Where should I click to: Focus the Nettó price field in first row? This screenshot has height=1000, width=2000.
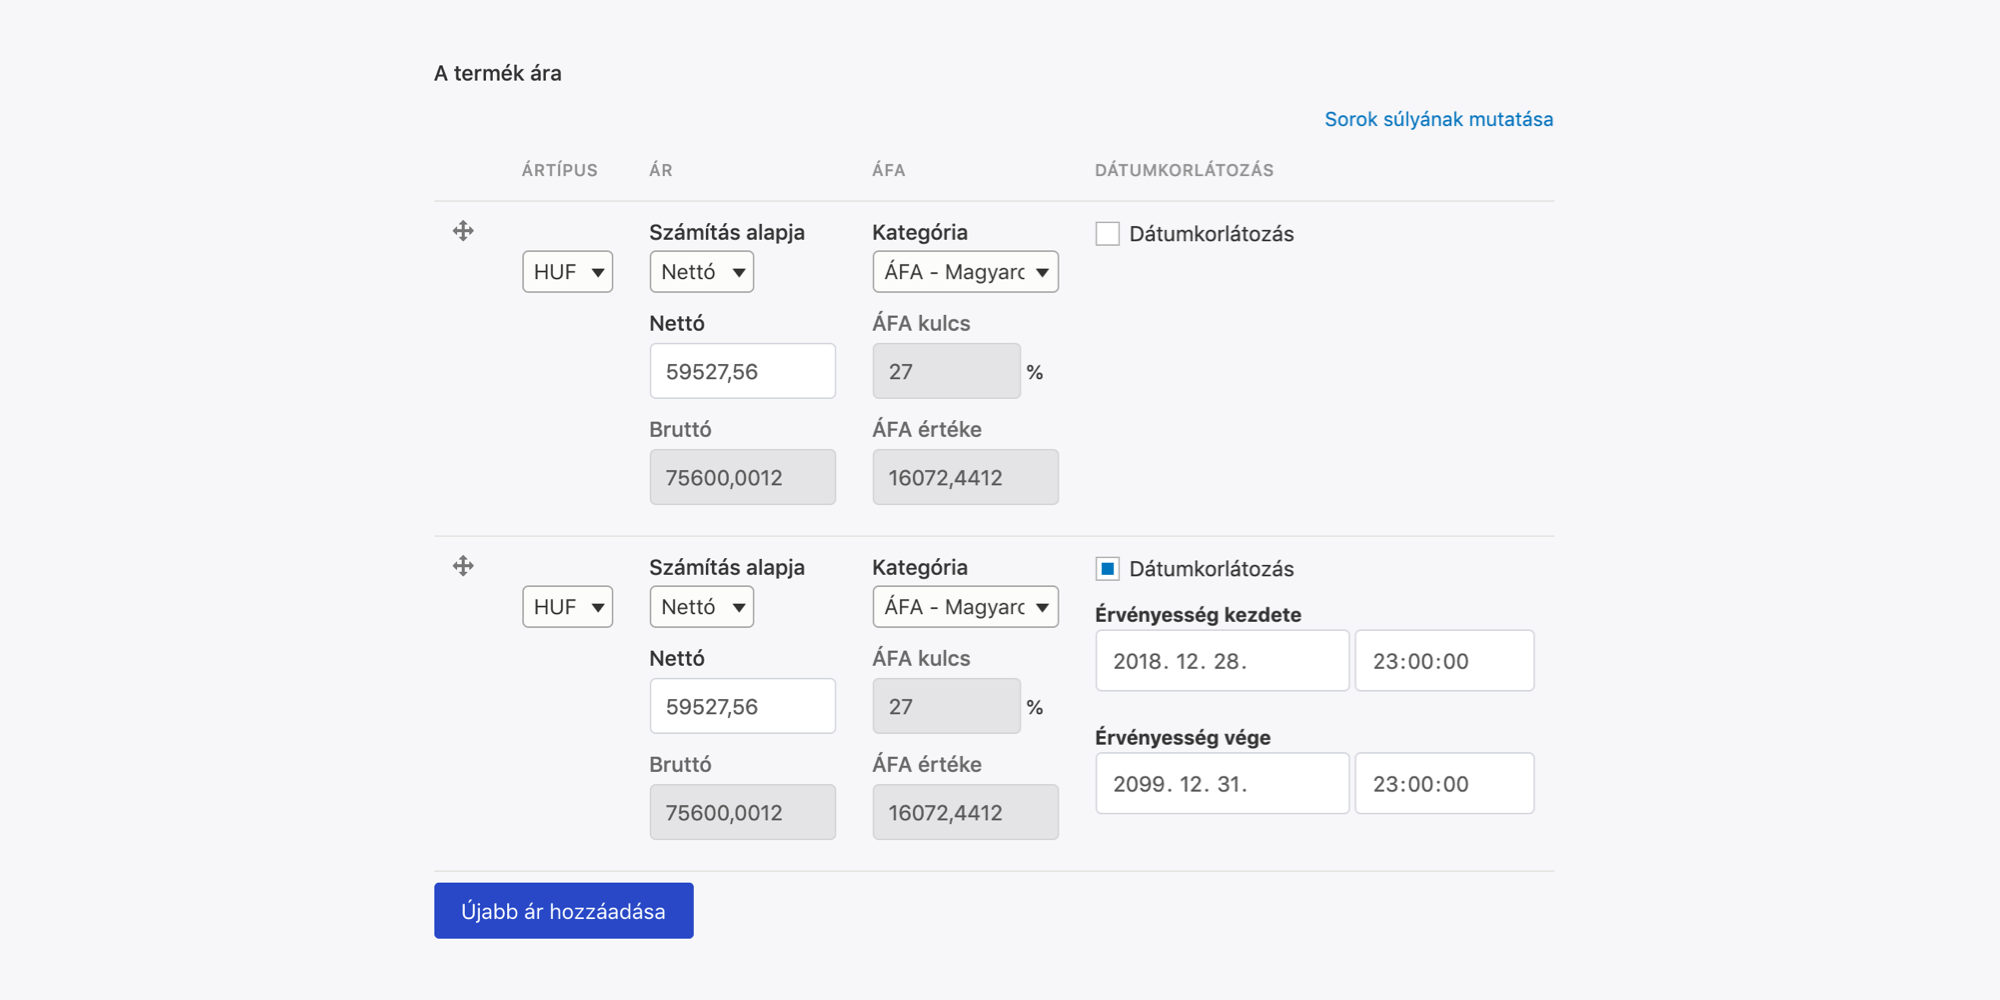tap(742, 371)
